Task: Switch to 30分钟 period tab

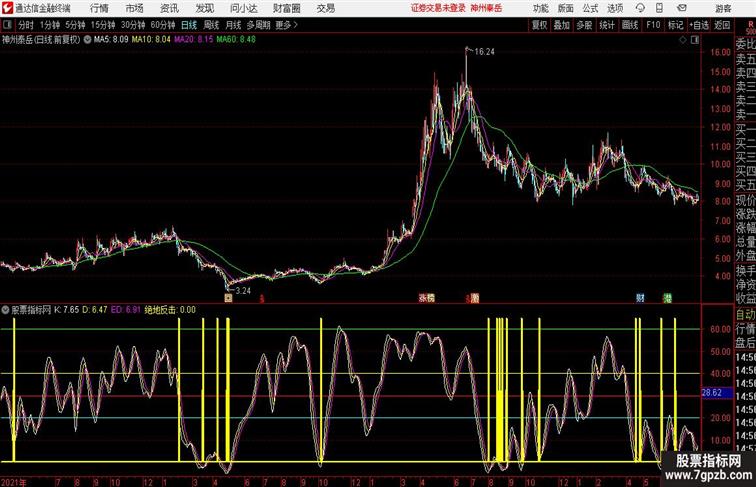Action: coord(133,25)
